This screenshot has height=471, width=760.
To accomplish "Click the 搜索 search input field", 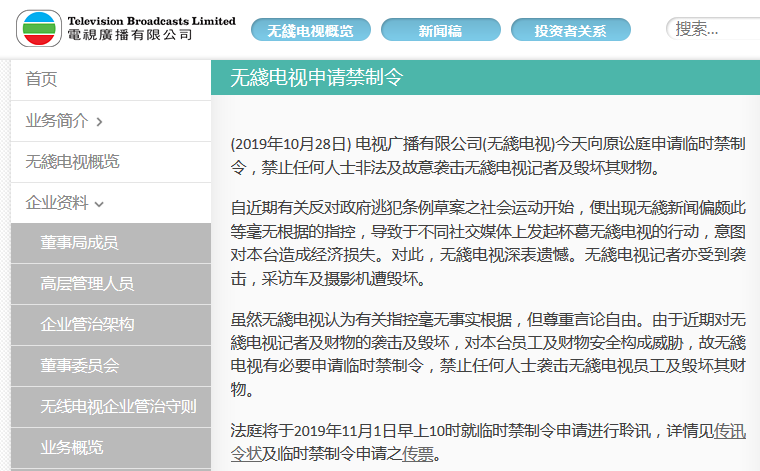I will 713,29.
